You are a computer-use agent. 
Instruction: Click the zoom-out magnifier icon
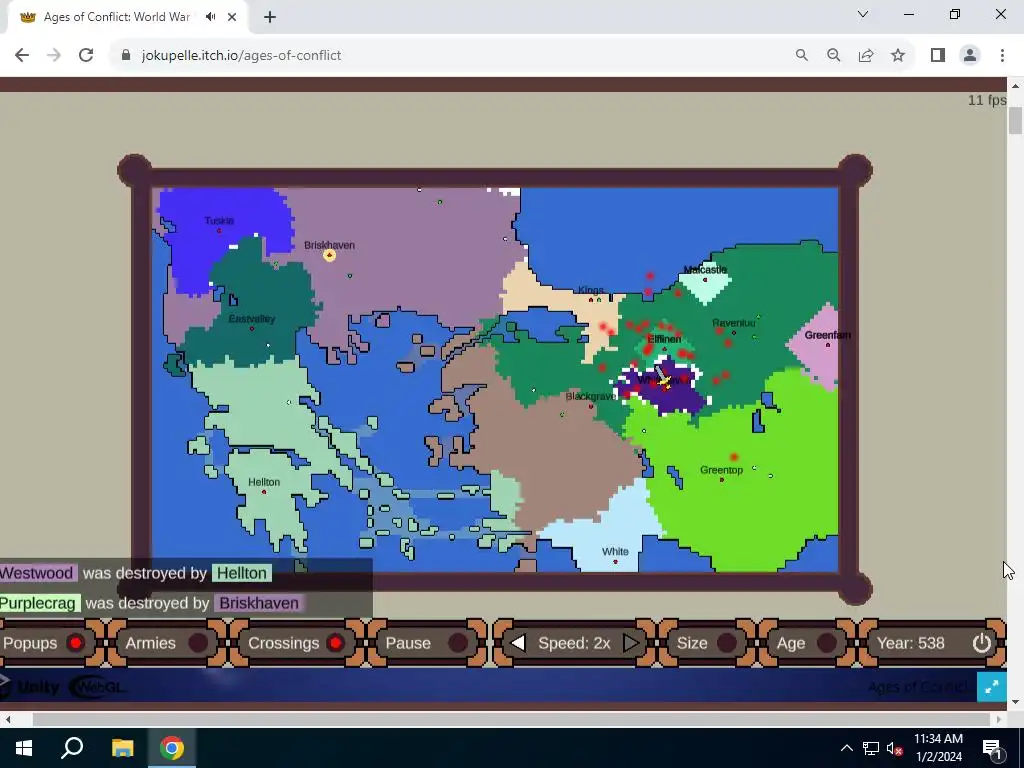point(833,56)
